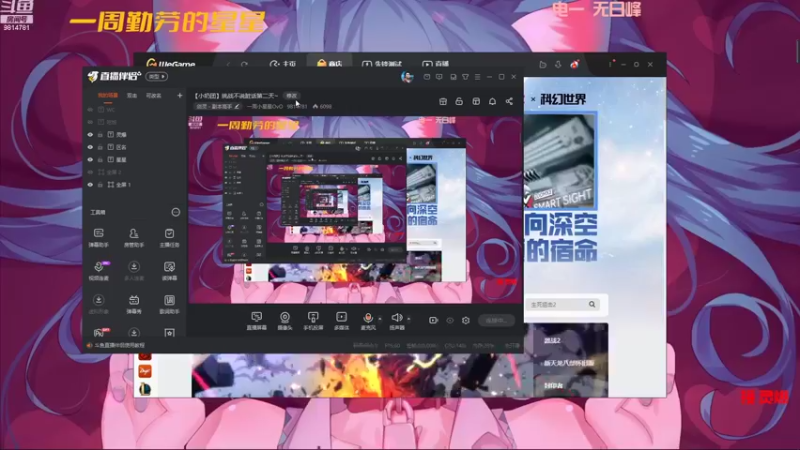Viewport: 800px width, 450px height.
Task: Hide the 区名 source layer
Action: point(90,147)
